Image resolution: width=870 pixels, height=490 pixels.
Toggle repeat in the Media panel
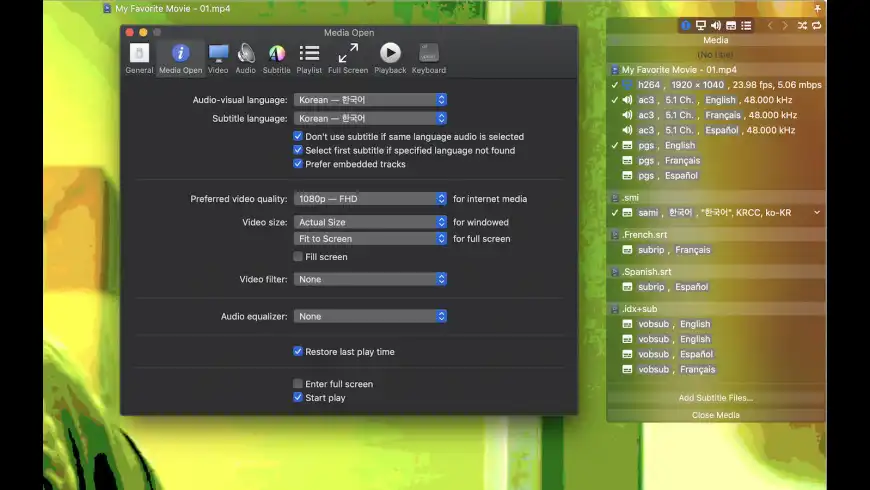tap(817, 26)
